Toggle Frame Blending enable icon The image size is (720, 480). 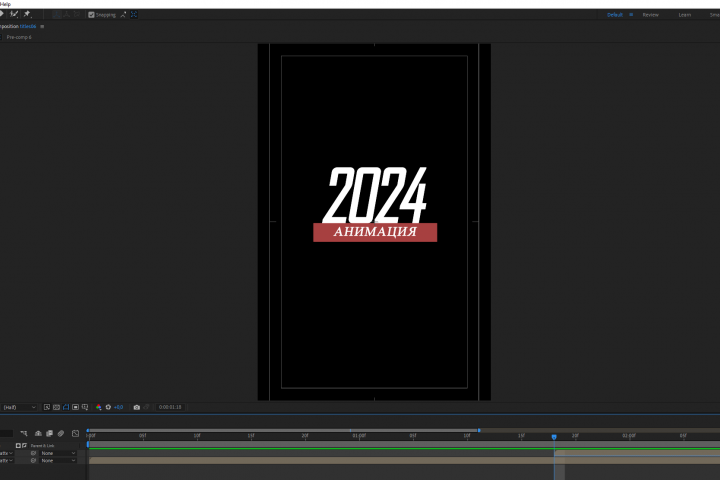click(x=50, y=434)
